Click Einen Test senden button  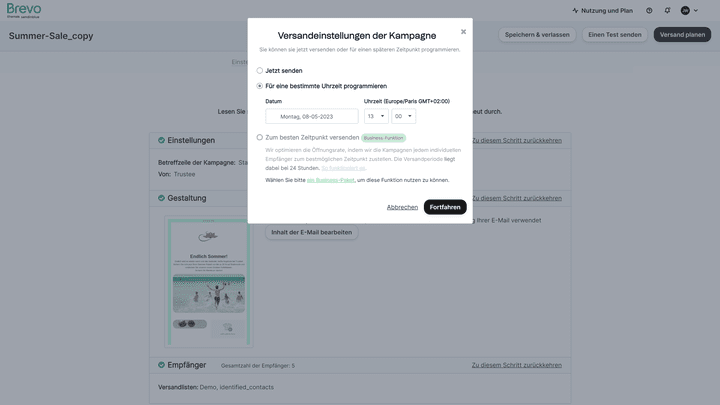click(x=615, y=34)
